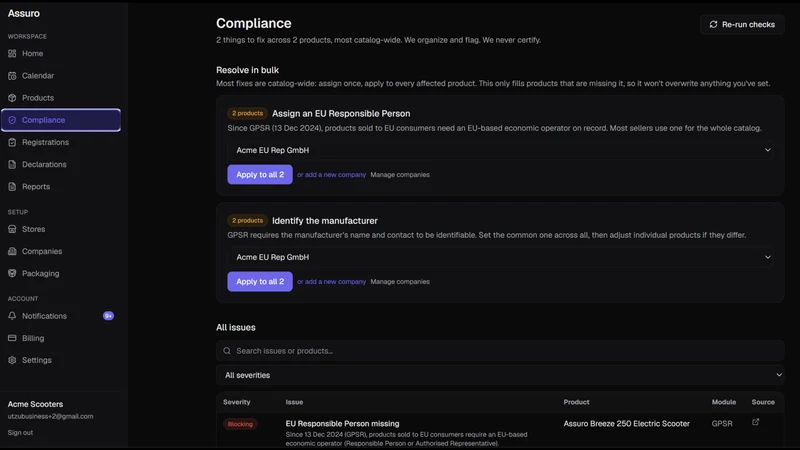This screenshot has width=800, height=450.
Task: Open the manufacturer company dropdown
Action: click(500, 257)
